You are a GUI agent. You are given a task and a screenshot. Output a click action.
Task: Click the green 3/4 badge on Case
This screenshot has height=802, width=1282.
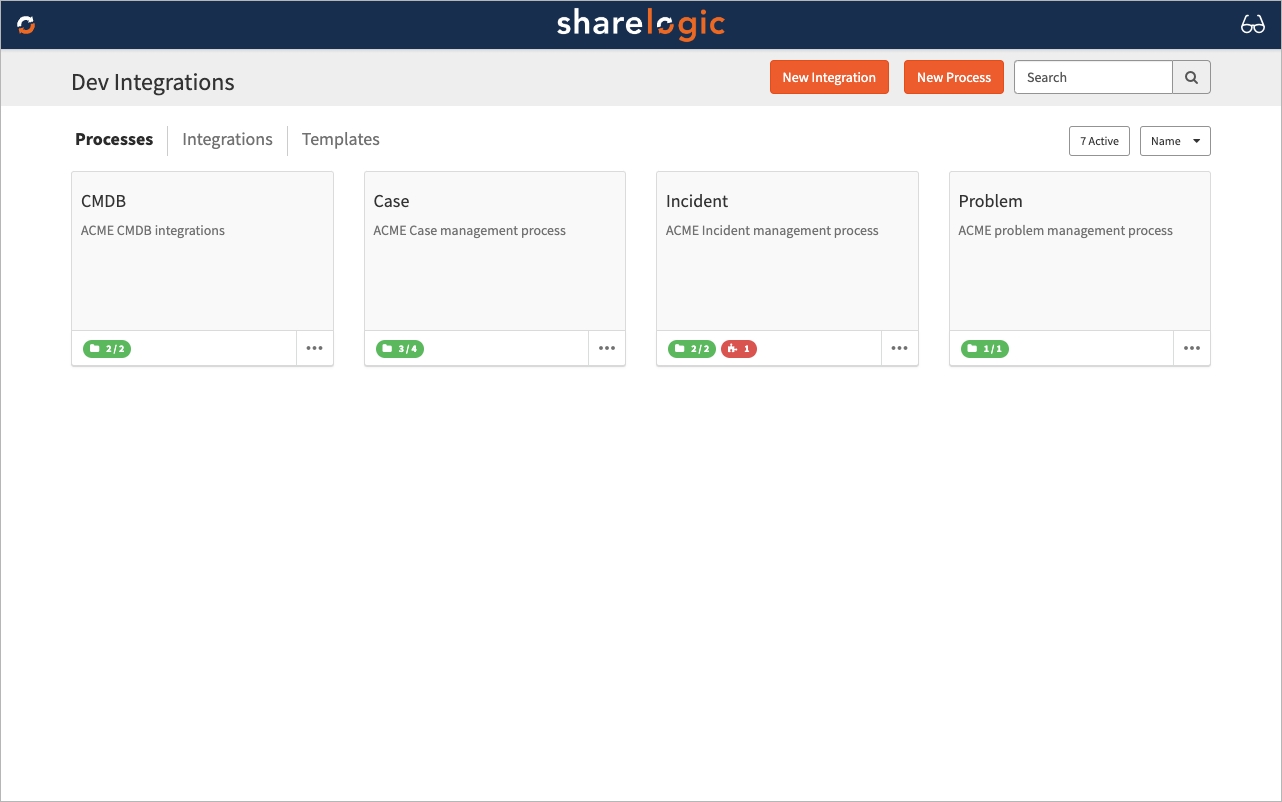pos(400,349)
